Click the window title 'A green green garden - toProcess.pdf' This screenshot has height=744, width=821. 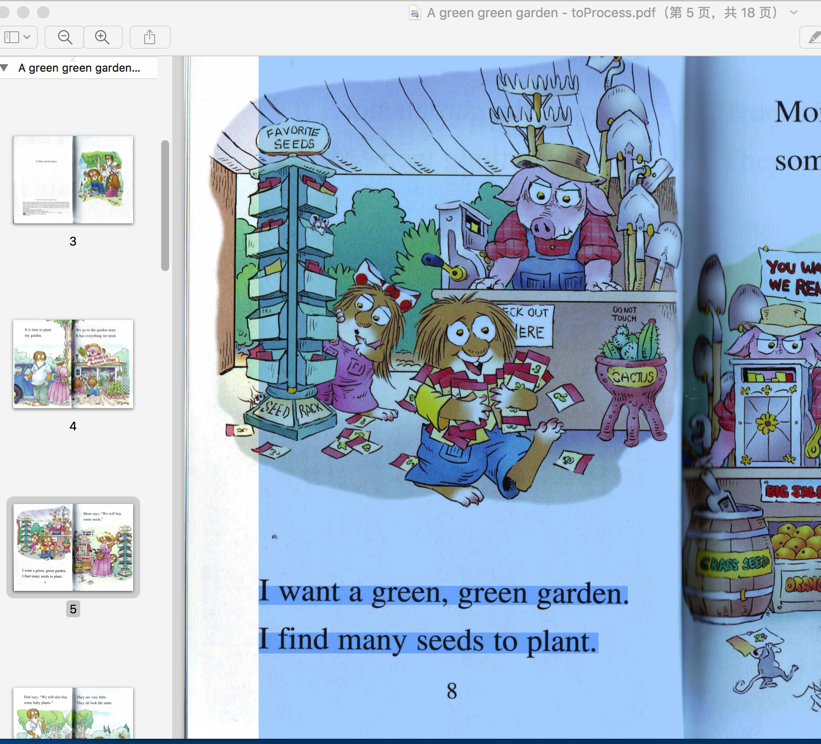541,13
